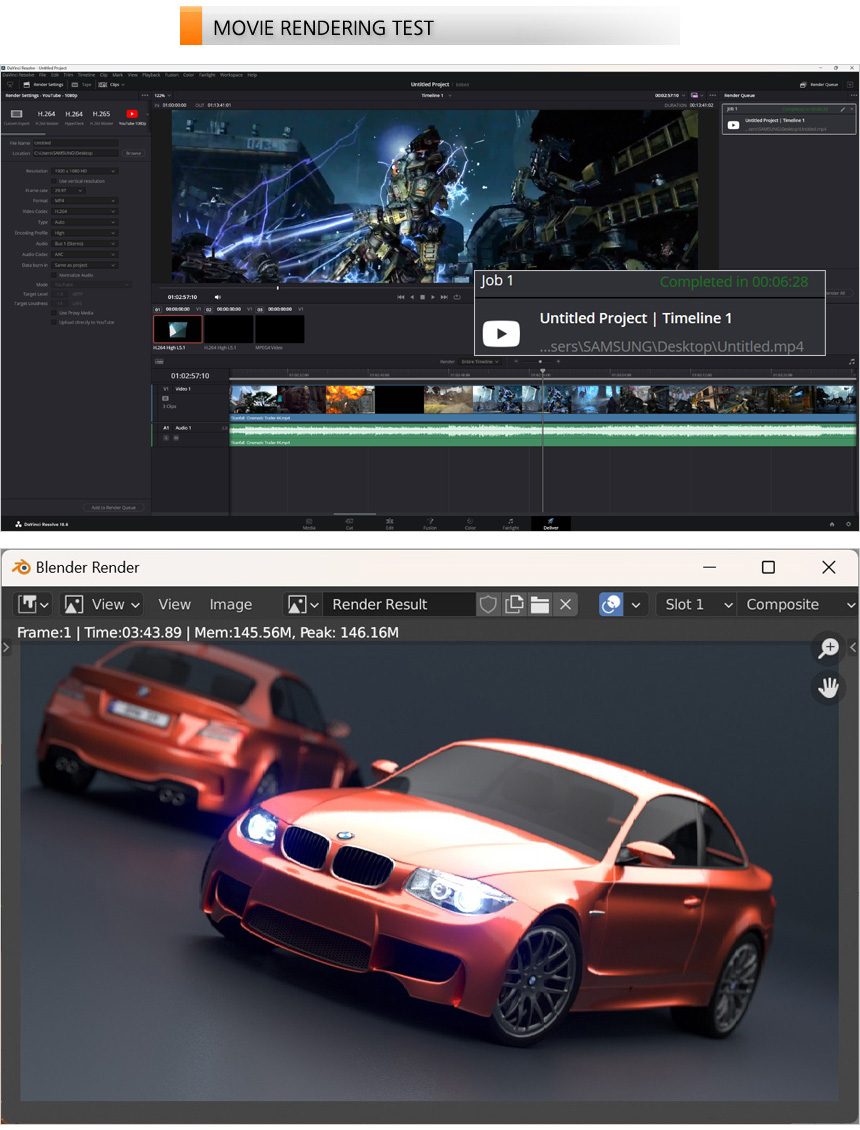Go to the Deliver page in DaVinci Resolve

551,524
